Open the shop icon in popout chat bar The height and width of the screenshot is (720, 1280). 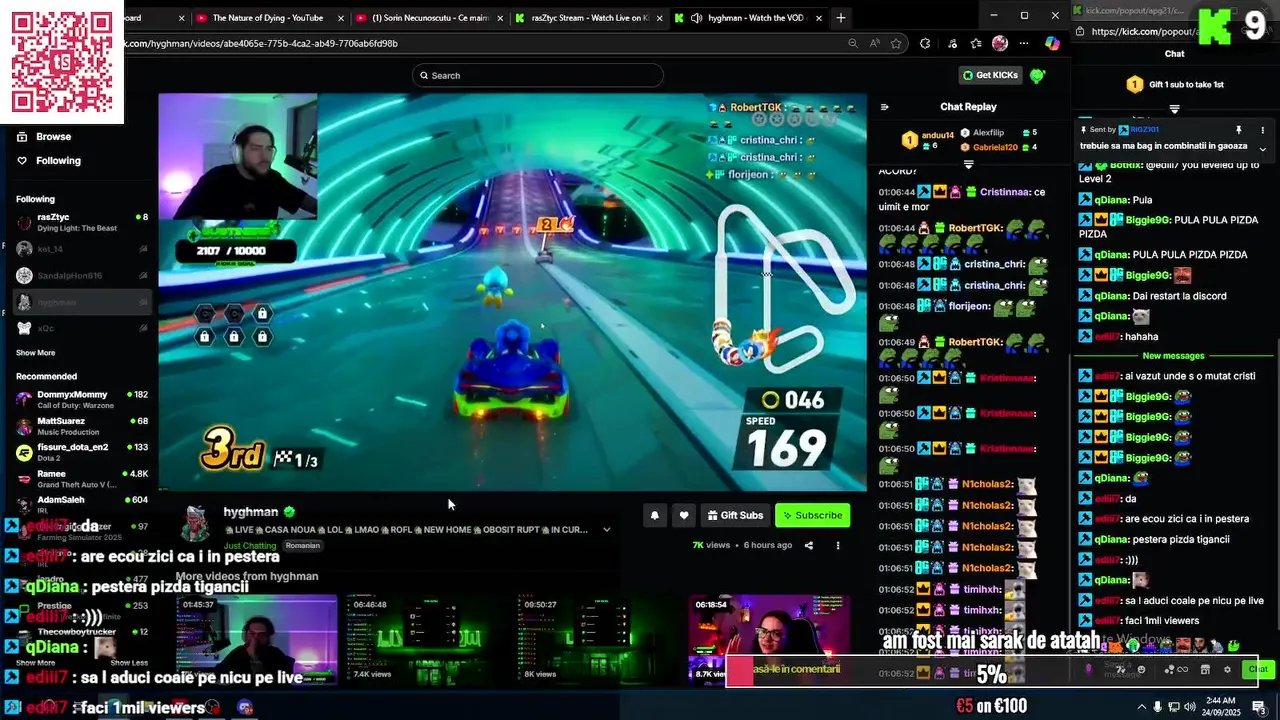[x=1205, y=669]
